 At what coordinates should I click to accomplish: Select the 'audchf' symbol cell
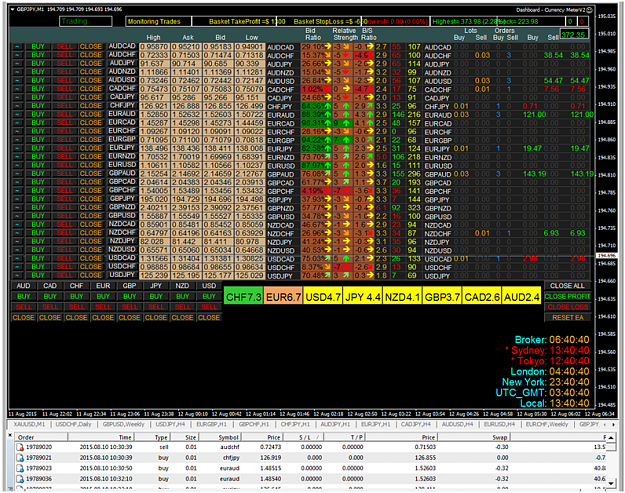point(230,447)
